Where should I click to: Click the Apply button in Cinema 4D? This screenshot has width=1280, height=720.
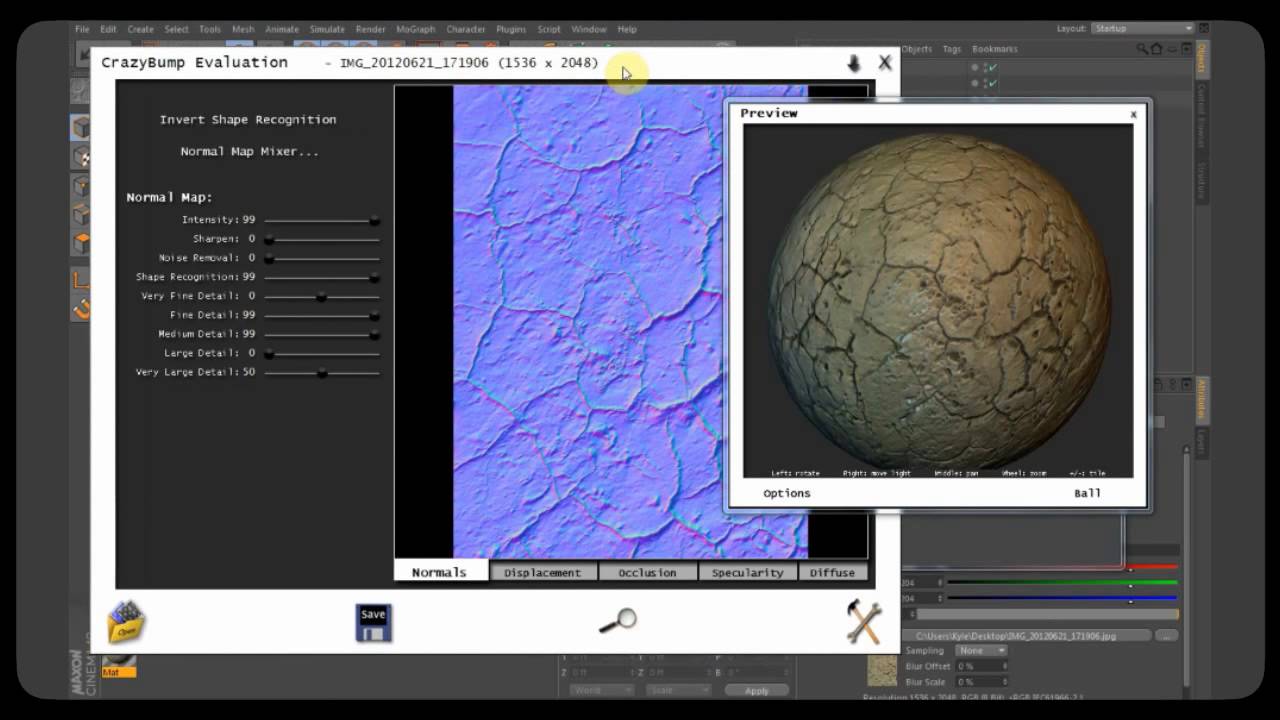[757, 691]
